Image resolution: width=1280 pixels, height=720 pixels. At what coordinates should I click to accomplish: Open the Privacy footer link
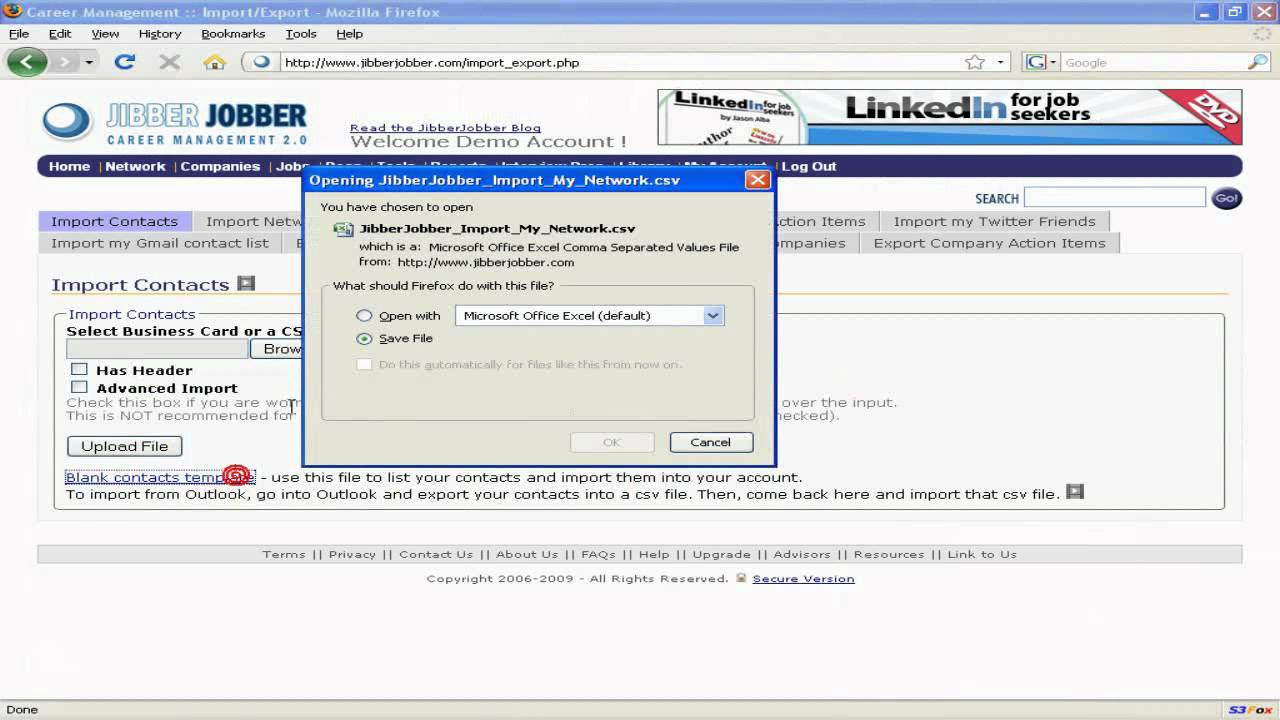pyautogui.click(x=352, y=554)
